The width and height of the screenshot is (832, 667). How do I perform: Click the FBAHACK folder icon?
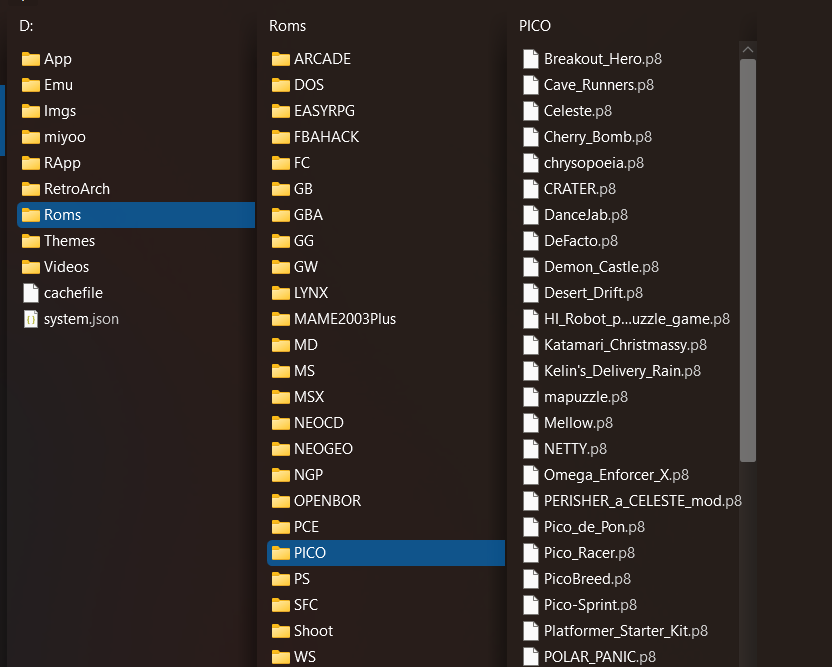(281, 137)
